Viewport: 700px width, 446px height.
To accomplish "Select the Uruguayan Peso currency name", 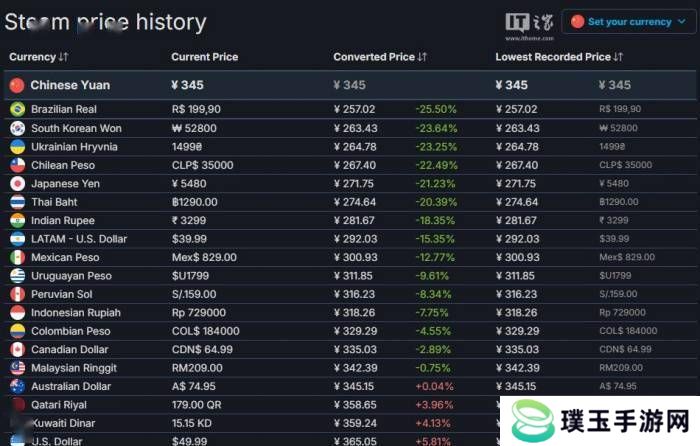I will click(71, 276).
